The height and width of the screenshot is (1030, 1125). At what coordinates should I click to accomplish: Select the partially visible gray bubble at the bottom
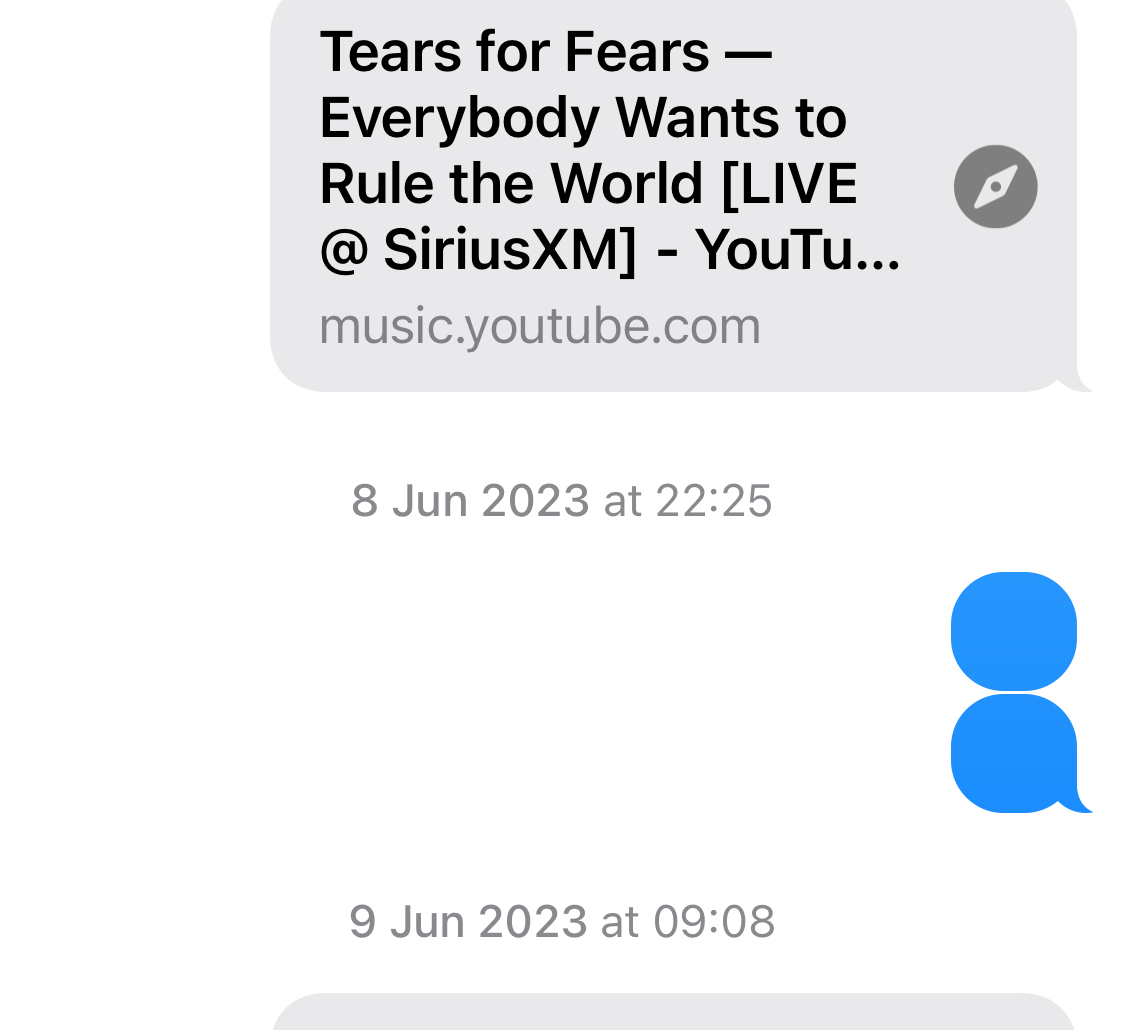tap(673, 1011)
